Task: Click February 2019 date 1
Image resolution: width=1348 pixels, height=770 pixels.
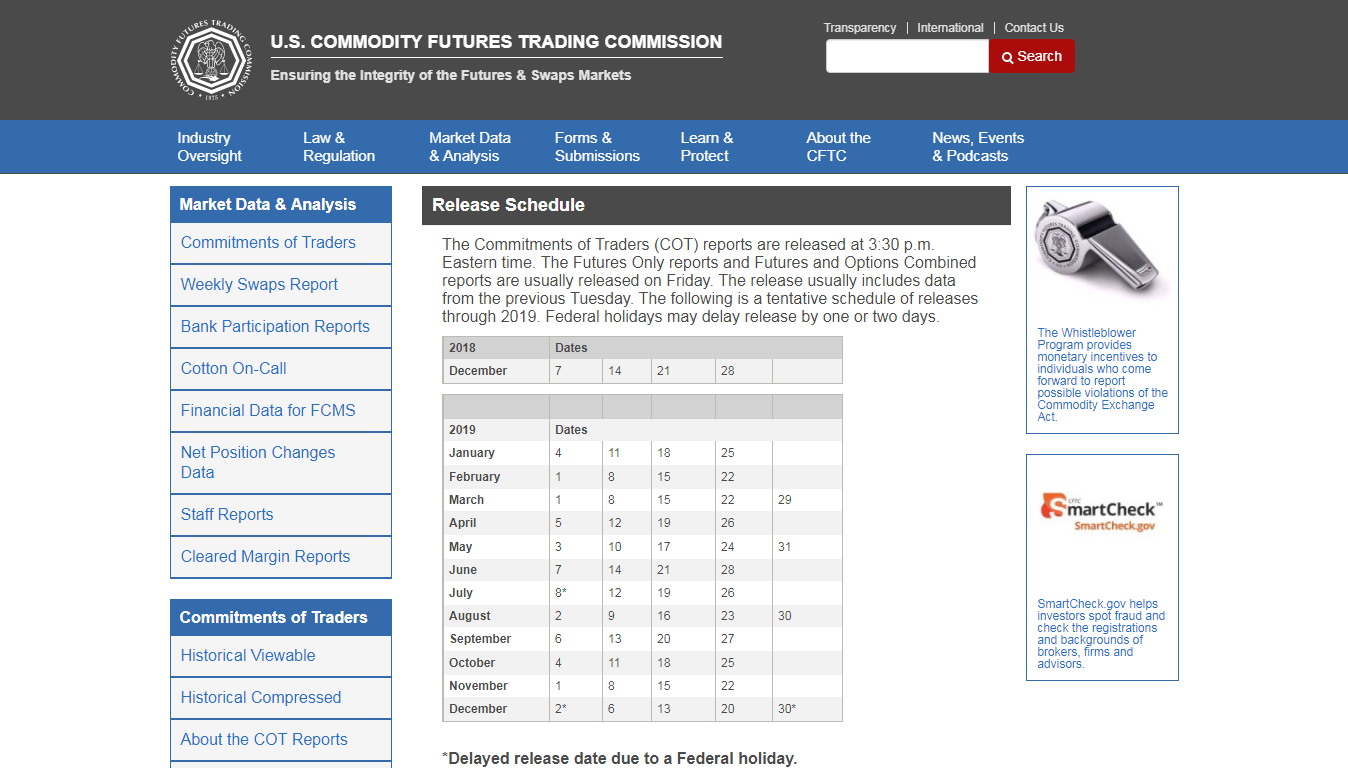Action: [x=558, y=477]
